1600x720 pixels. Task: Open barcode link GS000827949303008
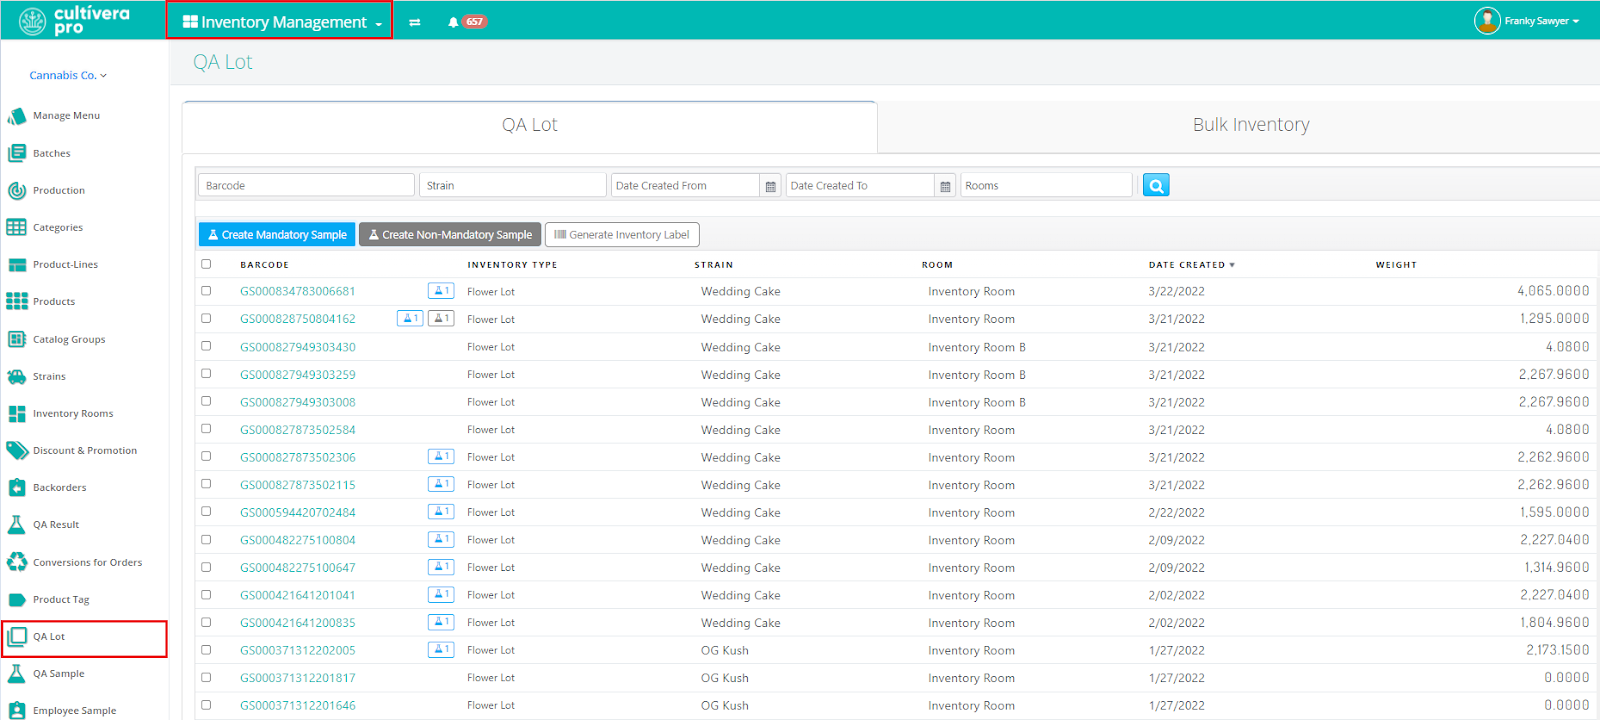pos(298,402)
